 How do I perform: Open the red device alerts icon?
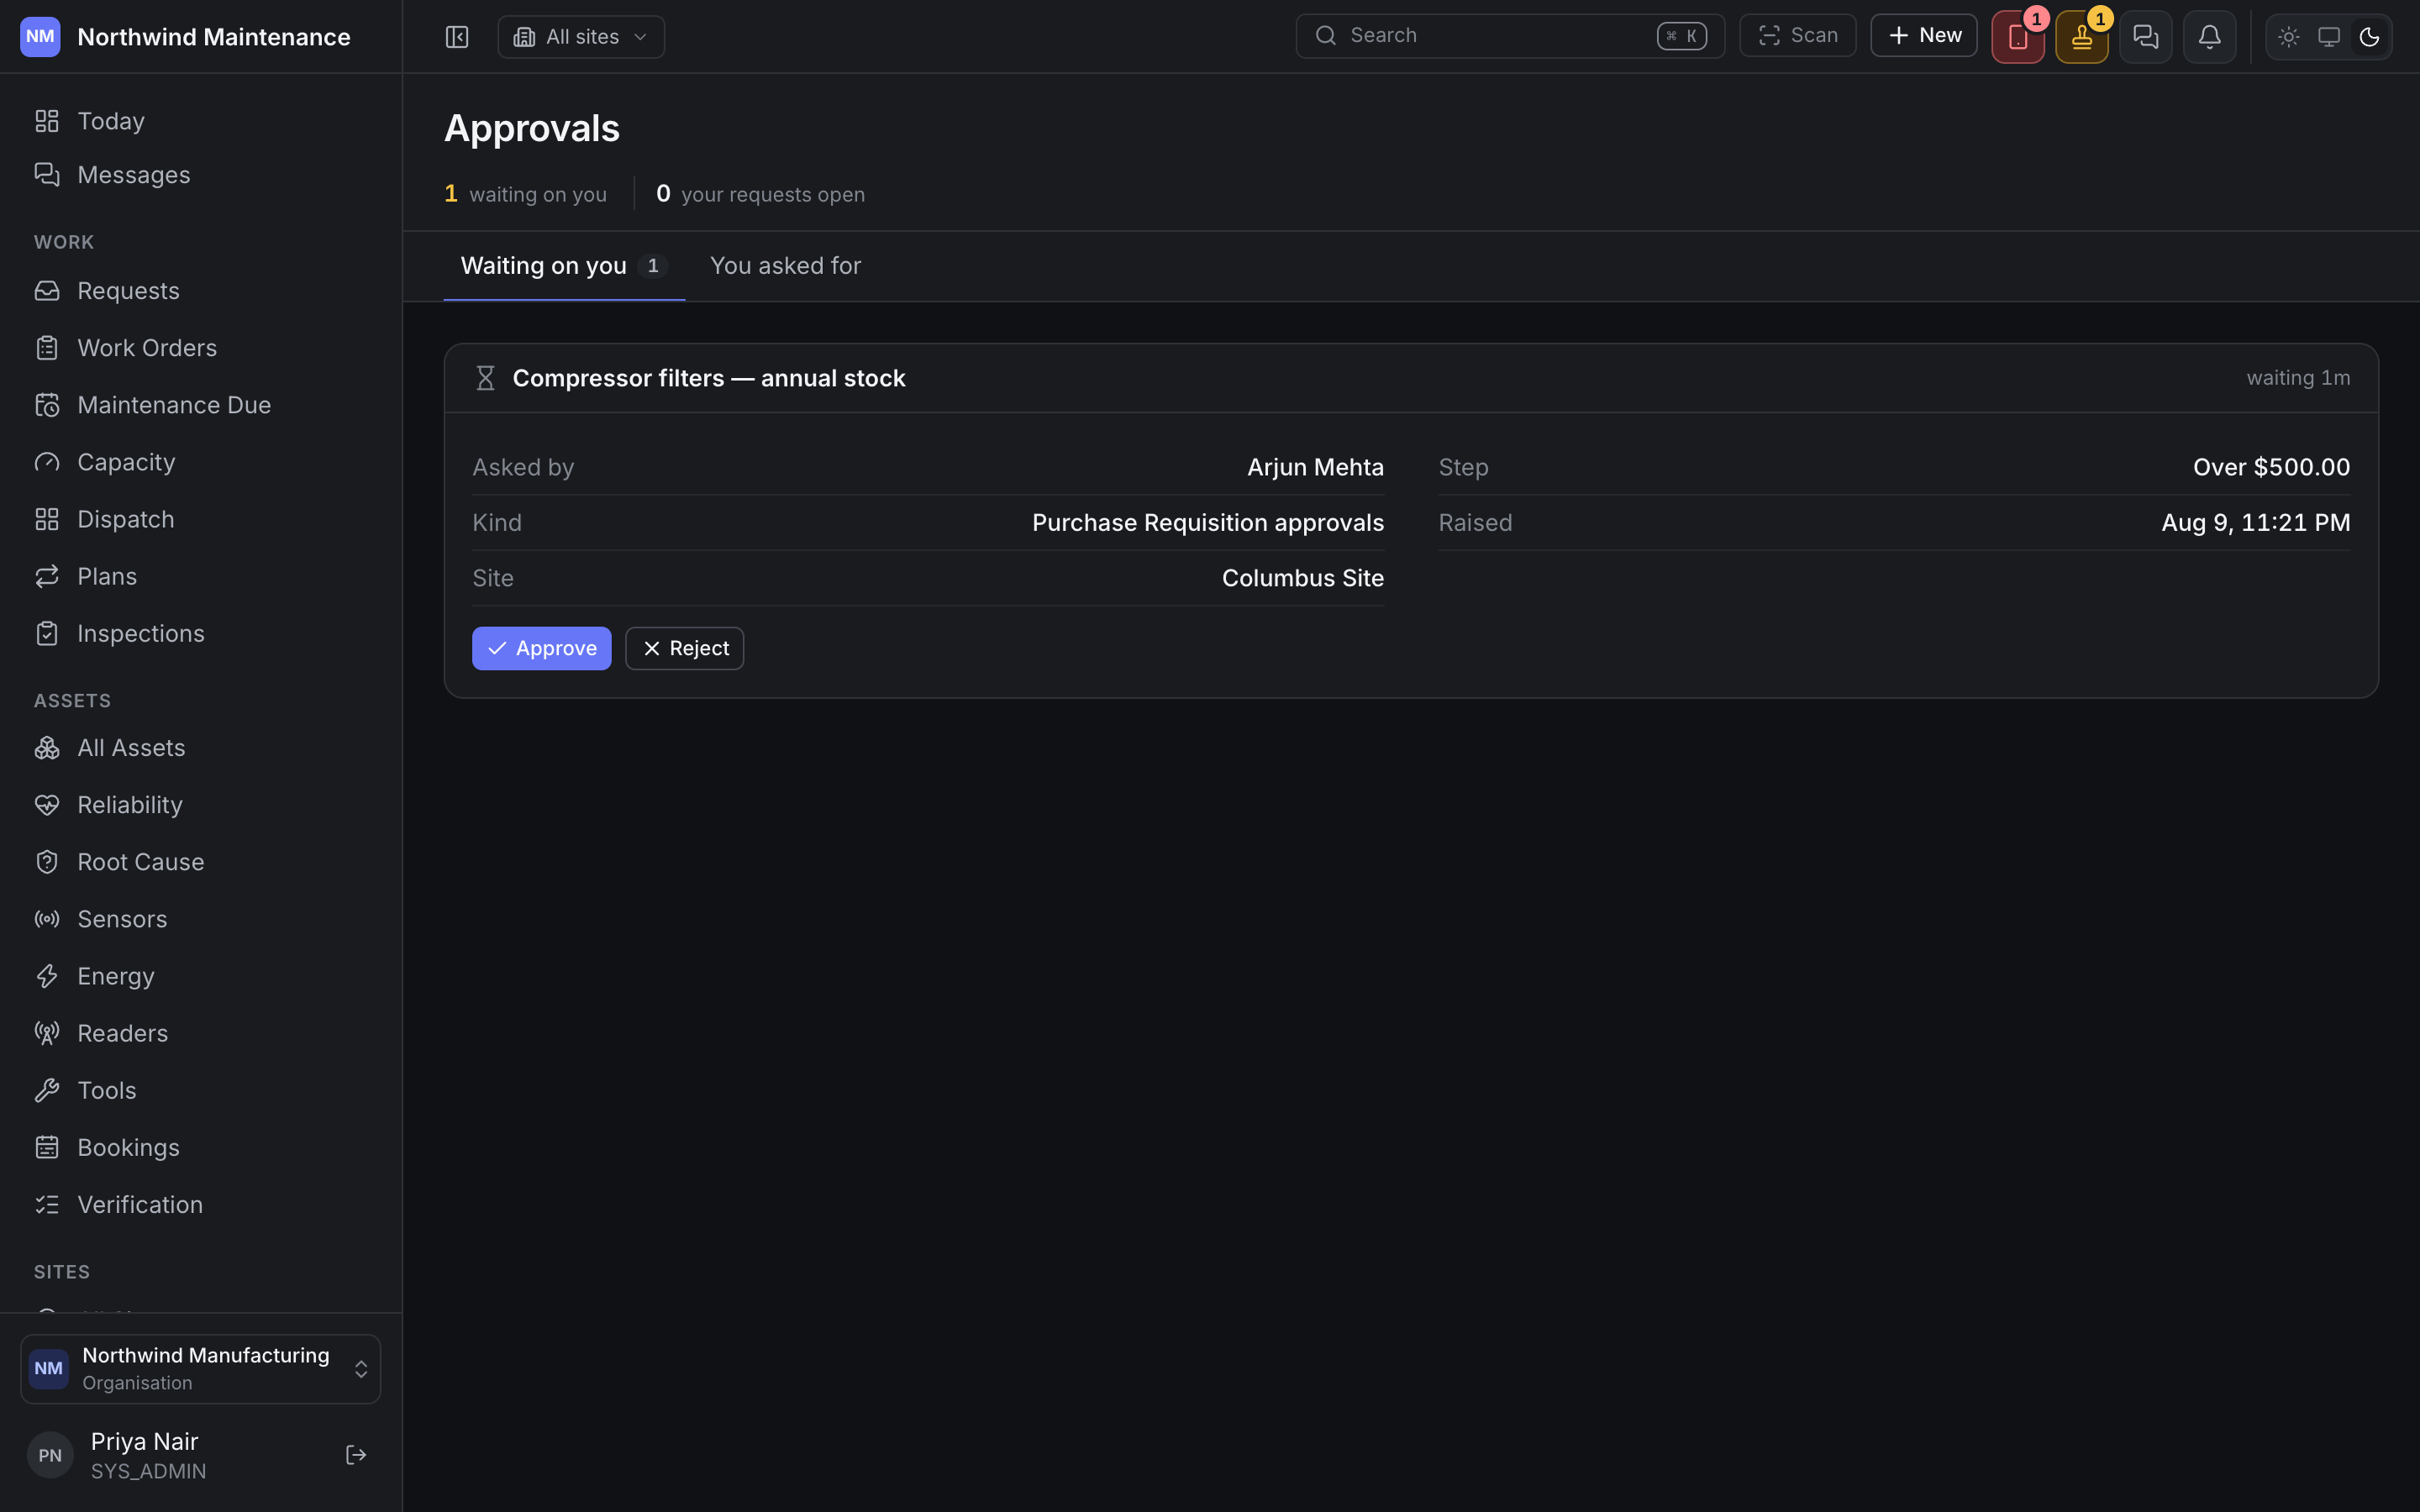click(x=2017, y=38)
